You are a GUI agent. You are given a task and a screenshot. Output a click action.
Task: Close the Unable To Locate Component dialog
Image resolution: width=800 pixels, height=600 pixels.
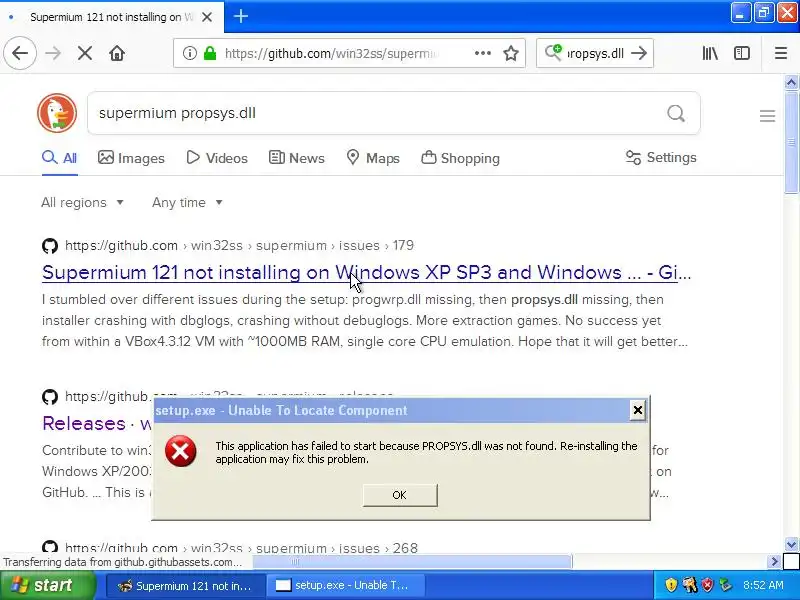(x=637, y=410)
